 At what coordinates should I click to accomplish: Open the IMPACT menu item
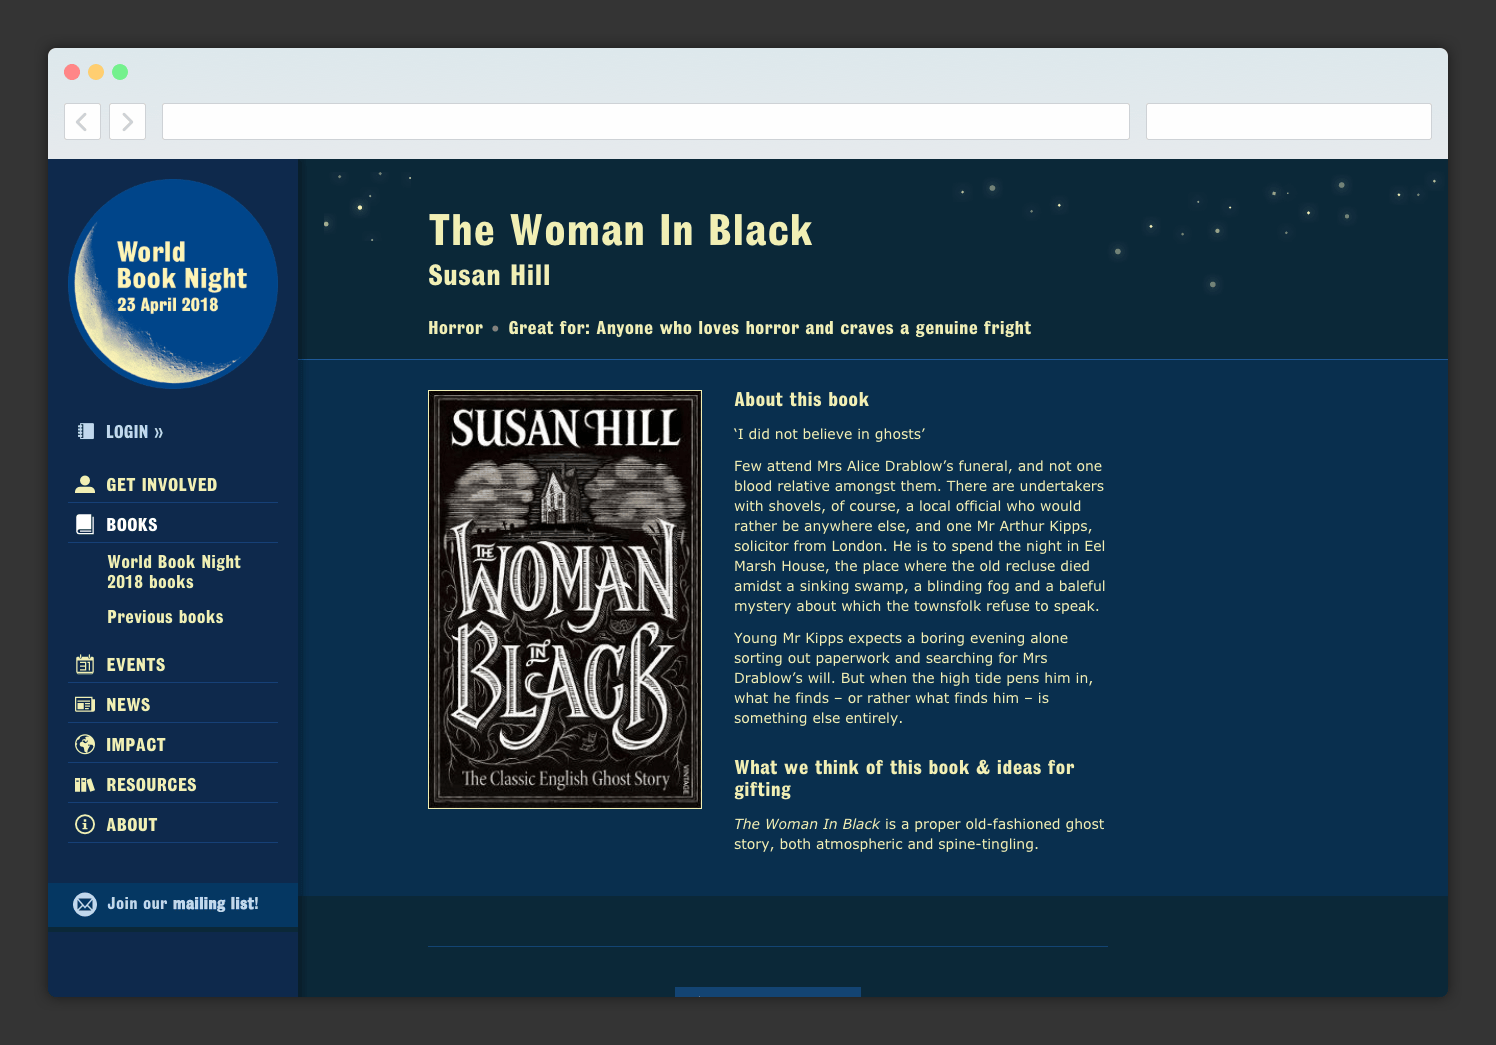click(x=136, y=745)
